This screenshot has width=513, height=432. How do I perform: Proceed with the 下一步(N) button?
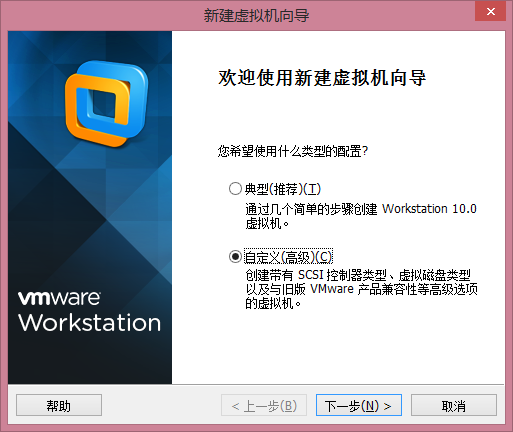coord(359,405)
